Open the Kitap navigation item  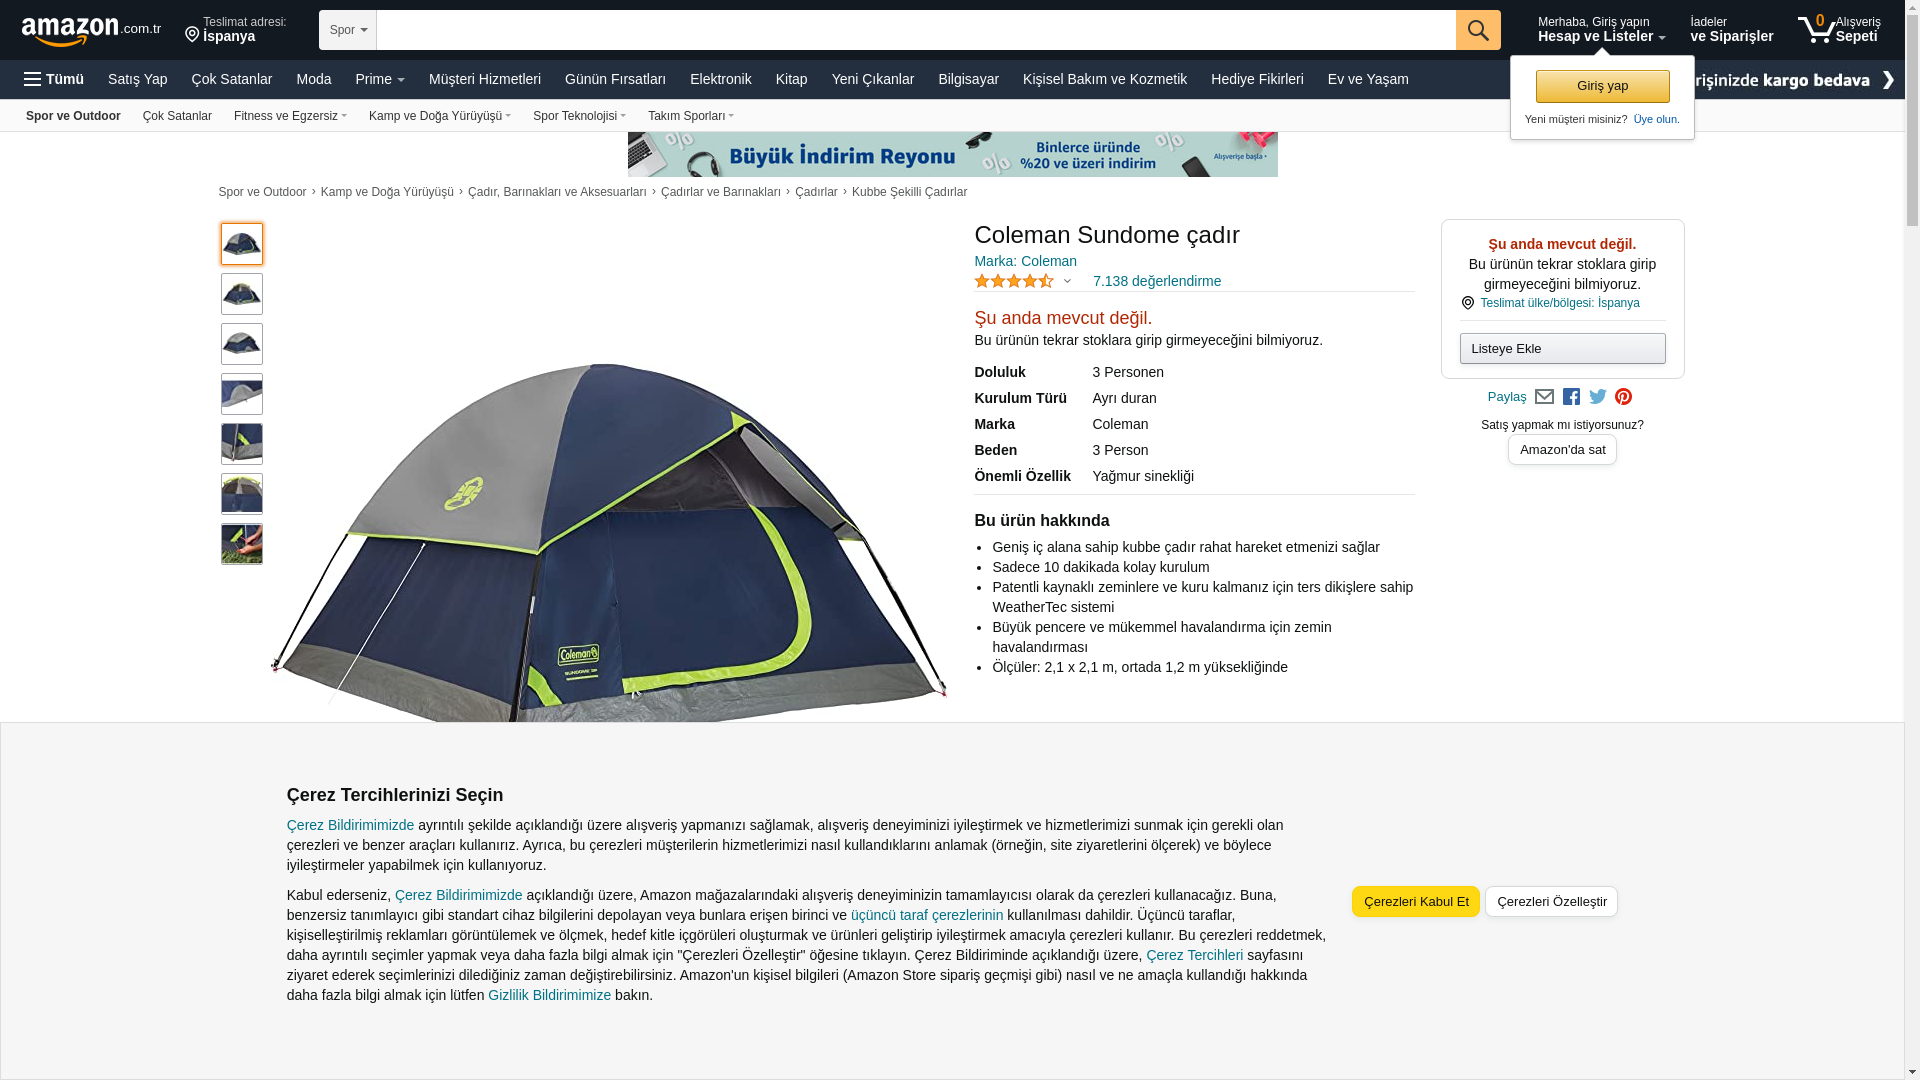pos(791,79)
